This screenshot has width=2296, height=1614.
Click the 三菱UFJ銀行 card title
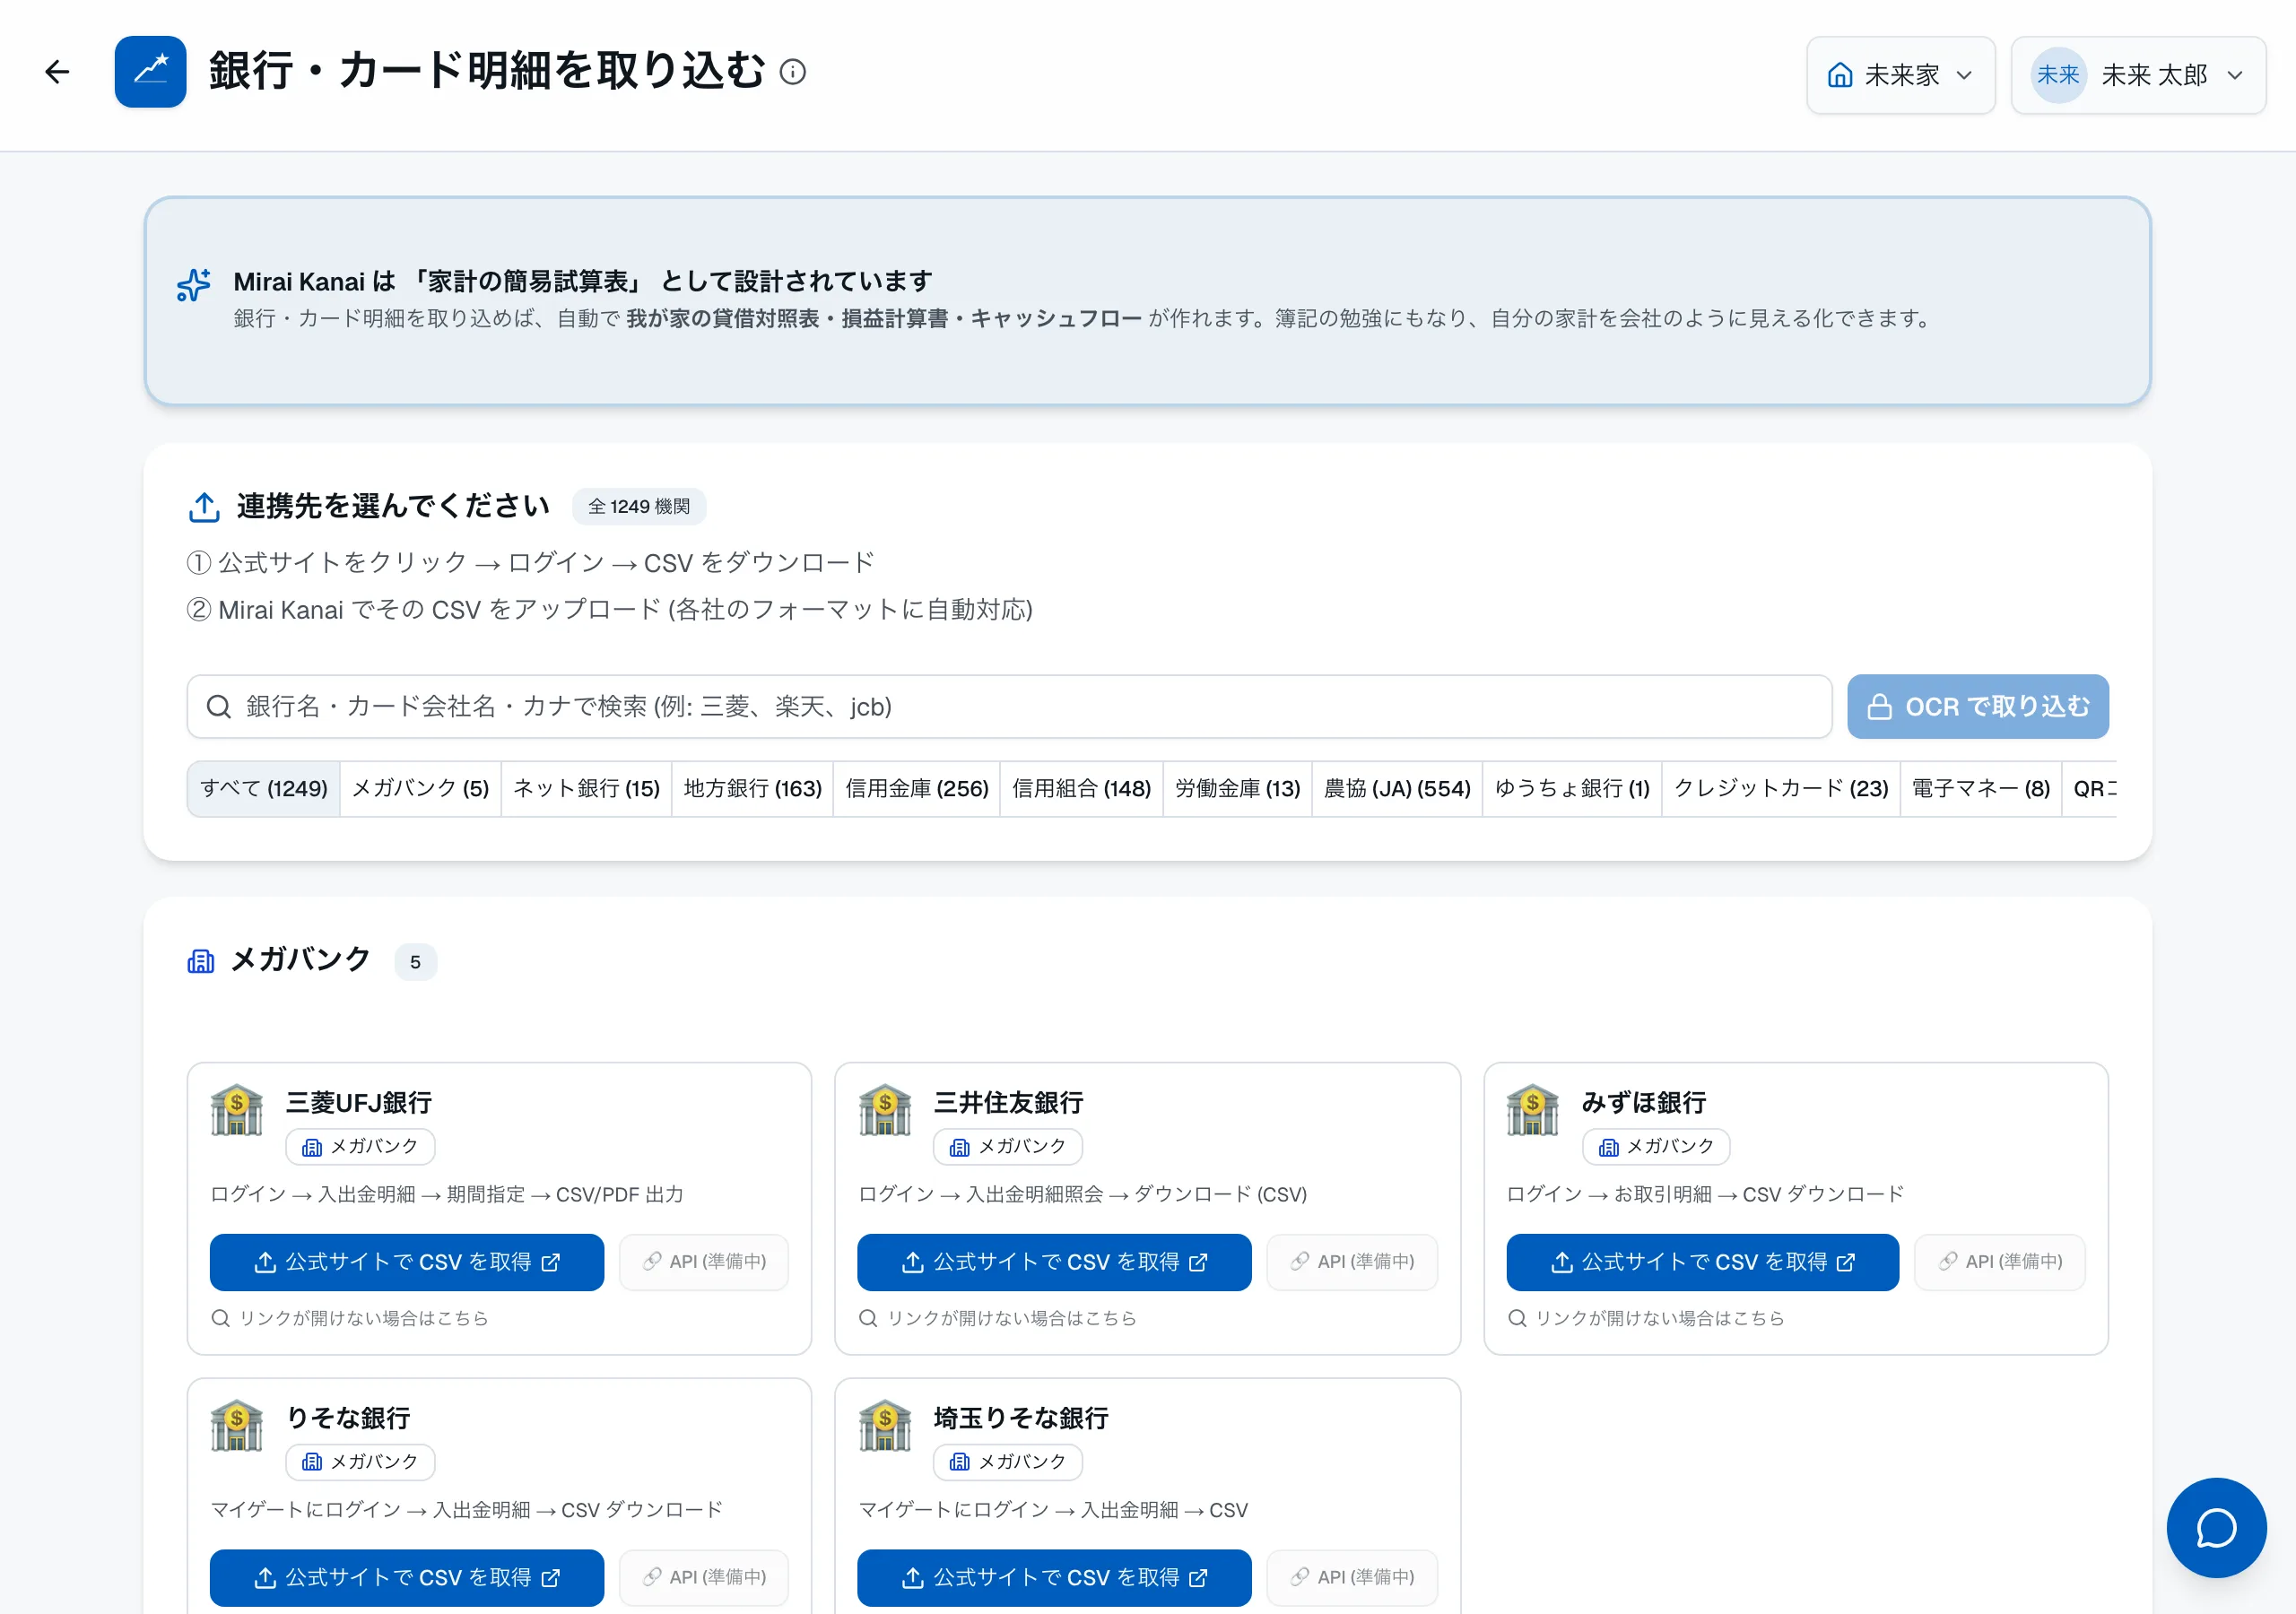click(359, 1103)
